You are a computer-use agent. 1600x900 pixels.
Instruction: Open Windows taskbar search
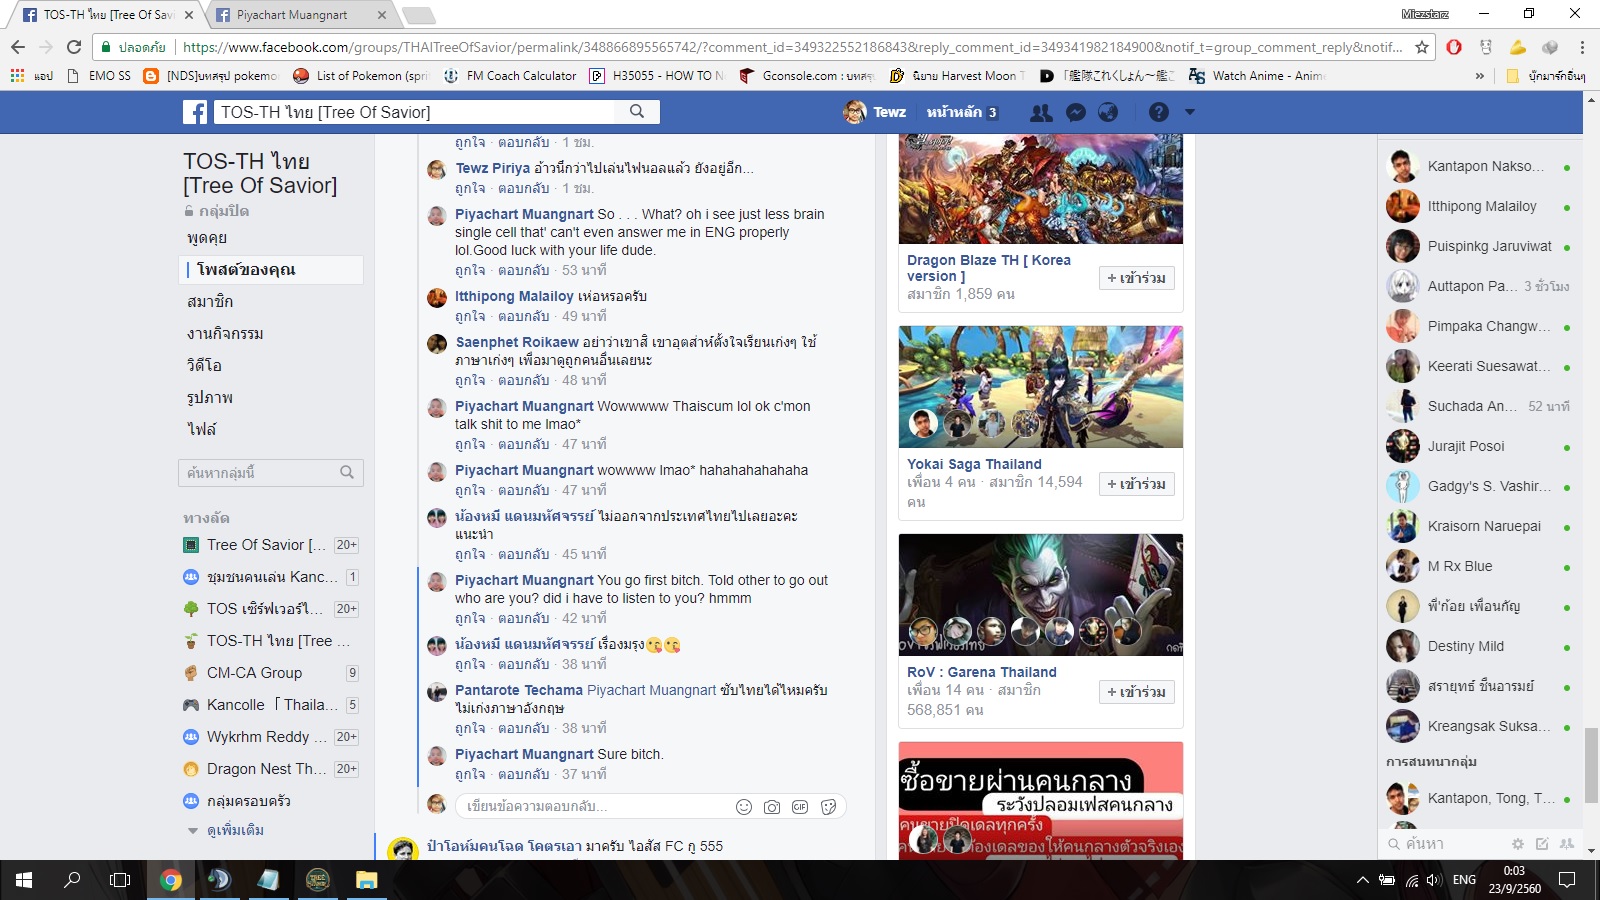(x=72, y=880)
